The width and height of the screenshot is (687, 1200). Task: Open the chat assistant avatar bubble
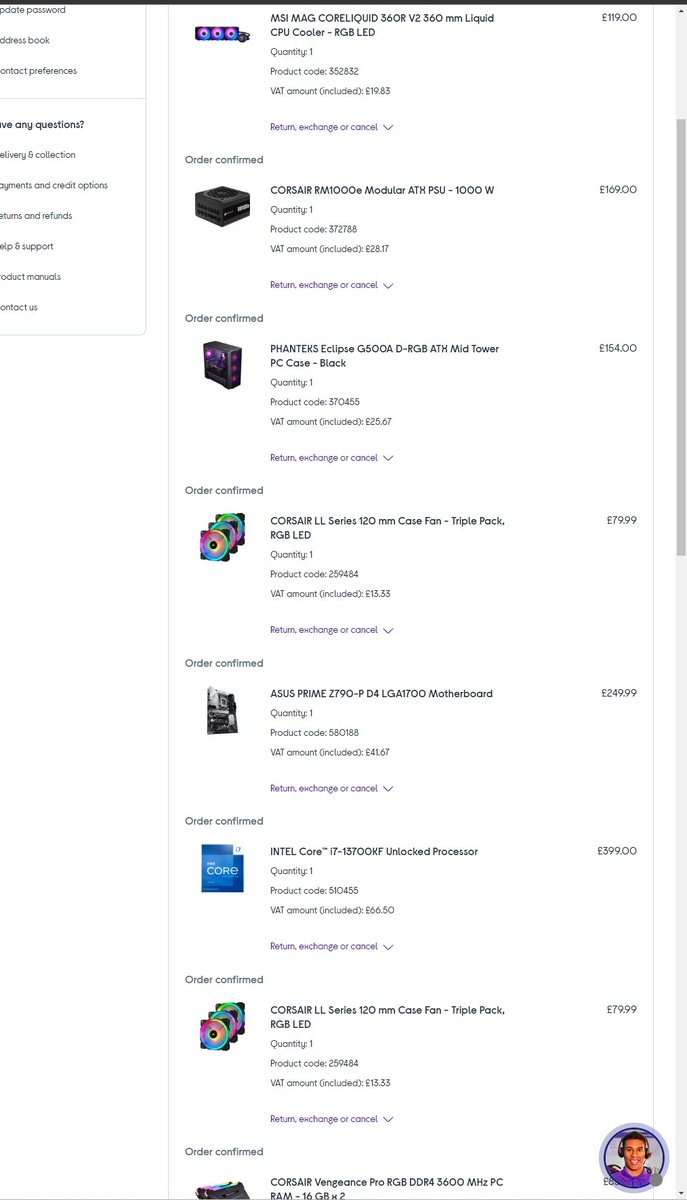click(633, 1158)
